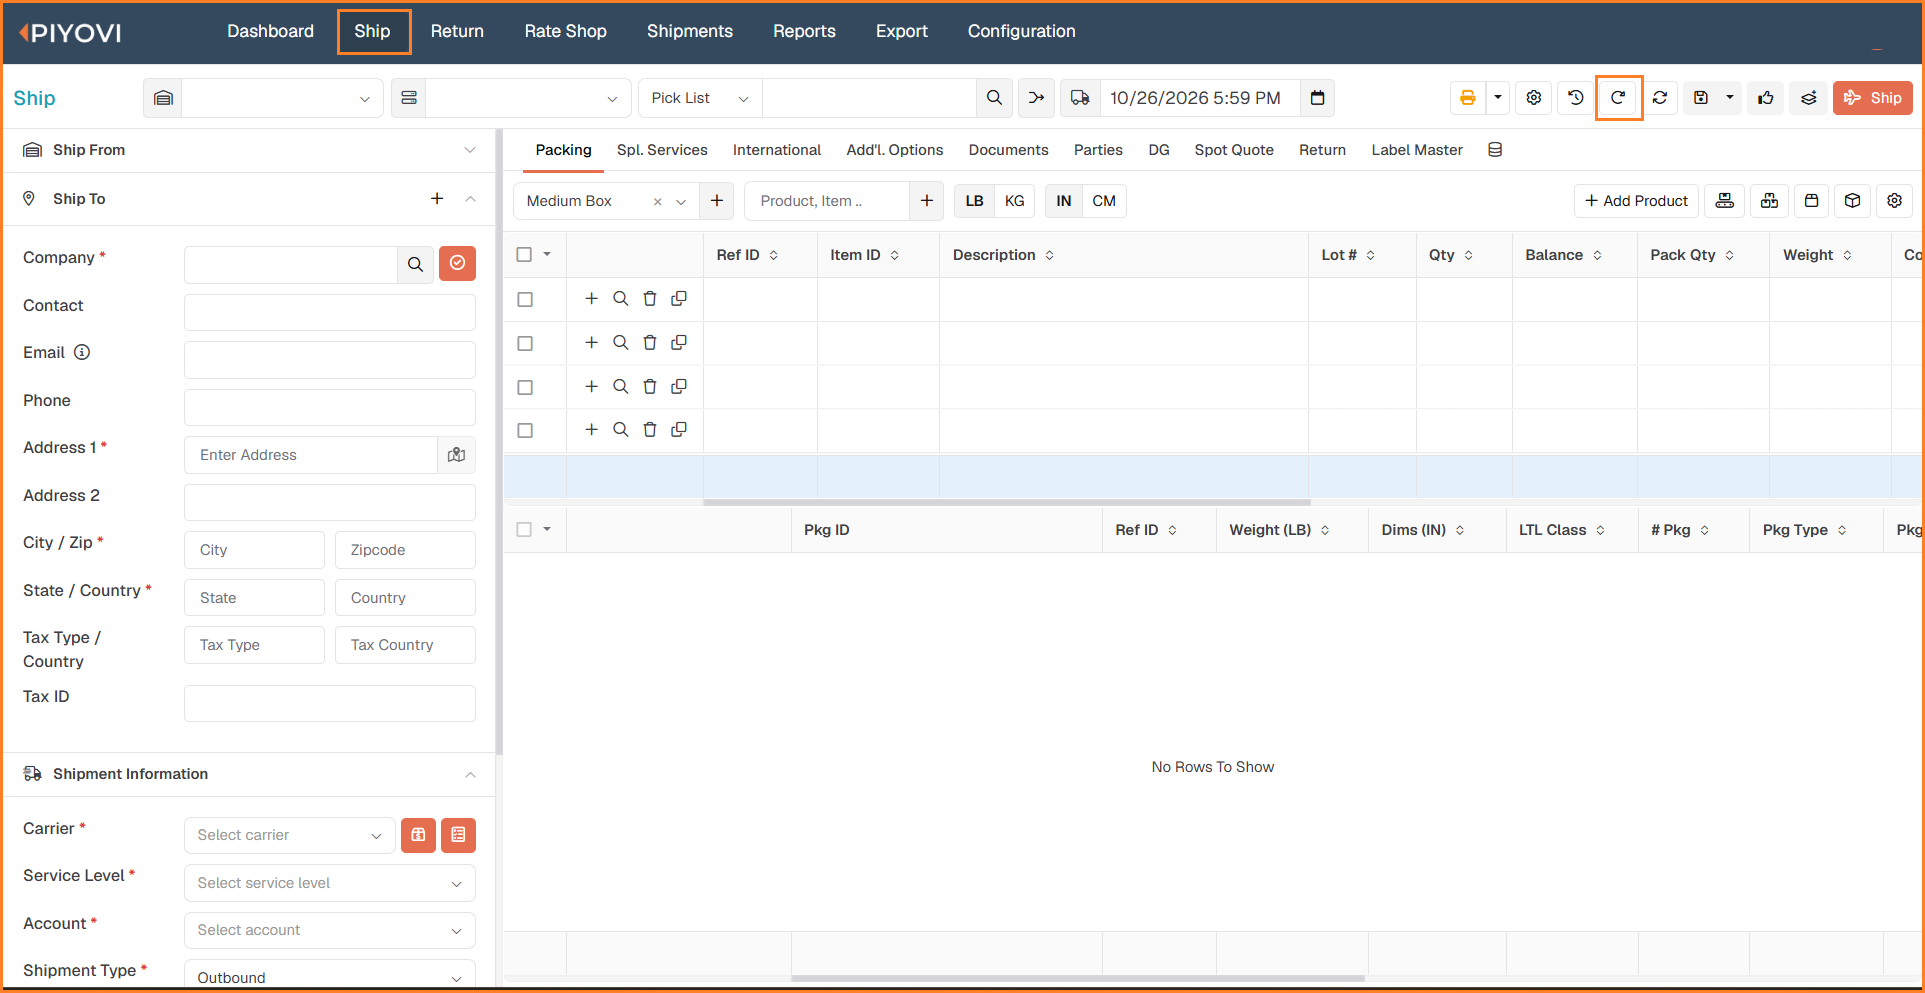Click the magnifier search icon after Pick List
The image size is (1925, 993).
(994, 98)
